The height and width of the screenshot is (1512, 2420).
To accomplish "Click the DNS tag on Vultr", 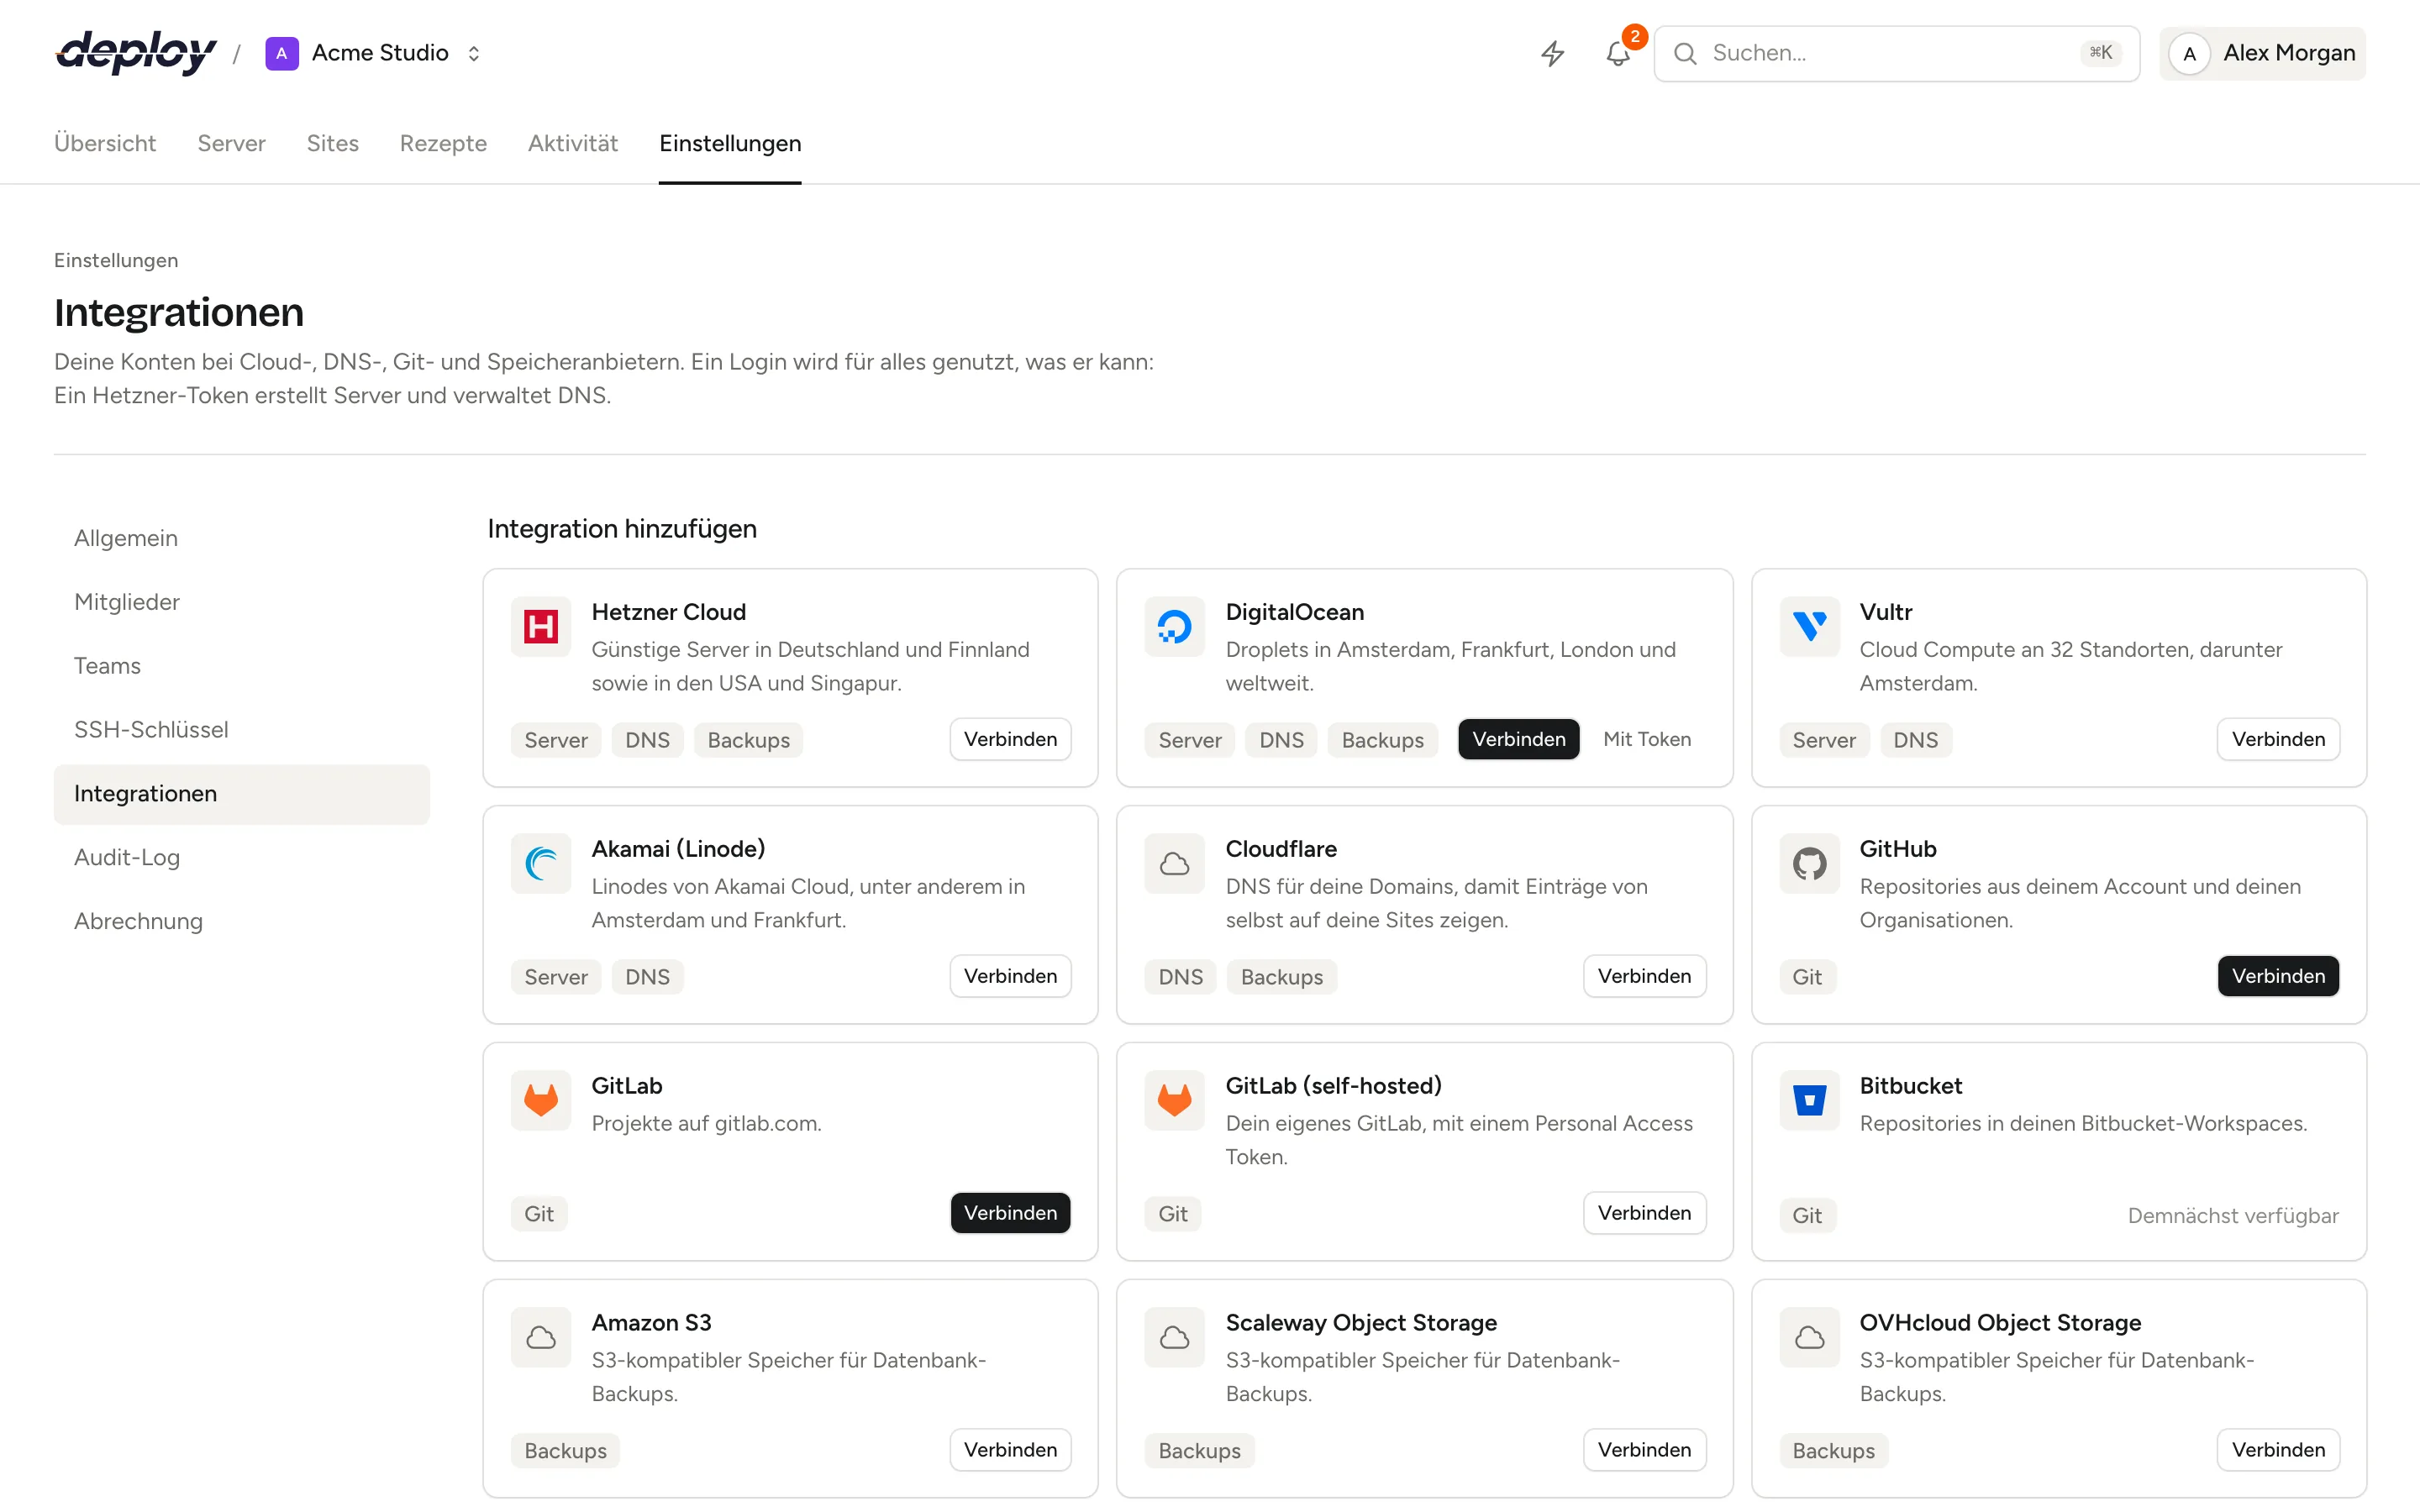I will (x=1915, y=740).
